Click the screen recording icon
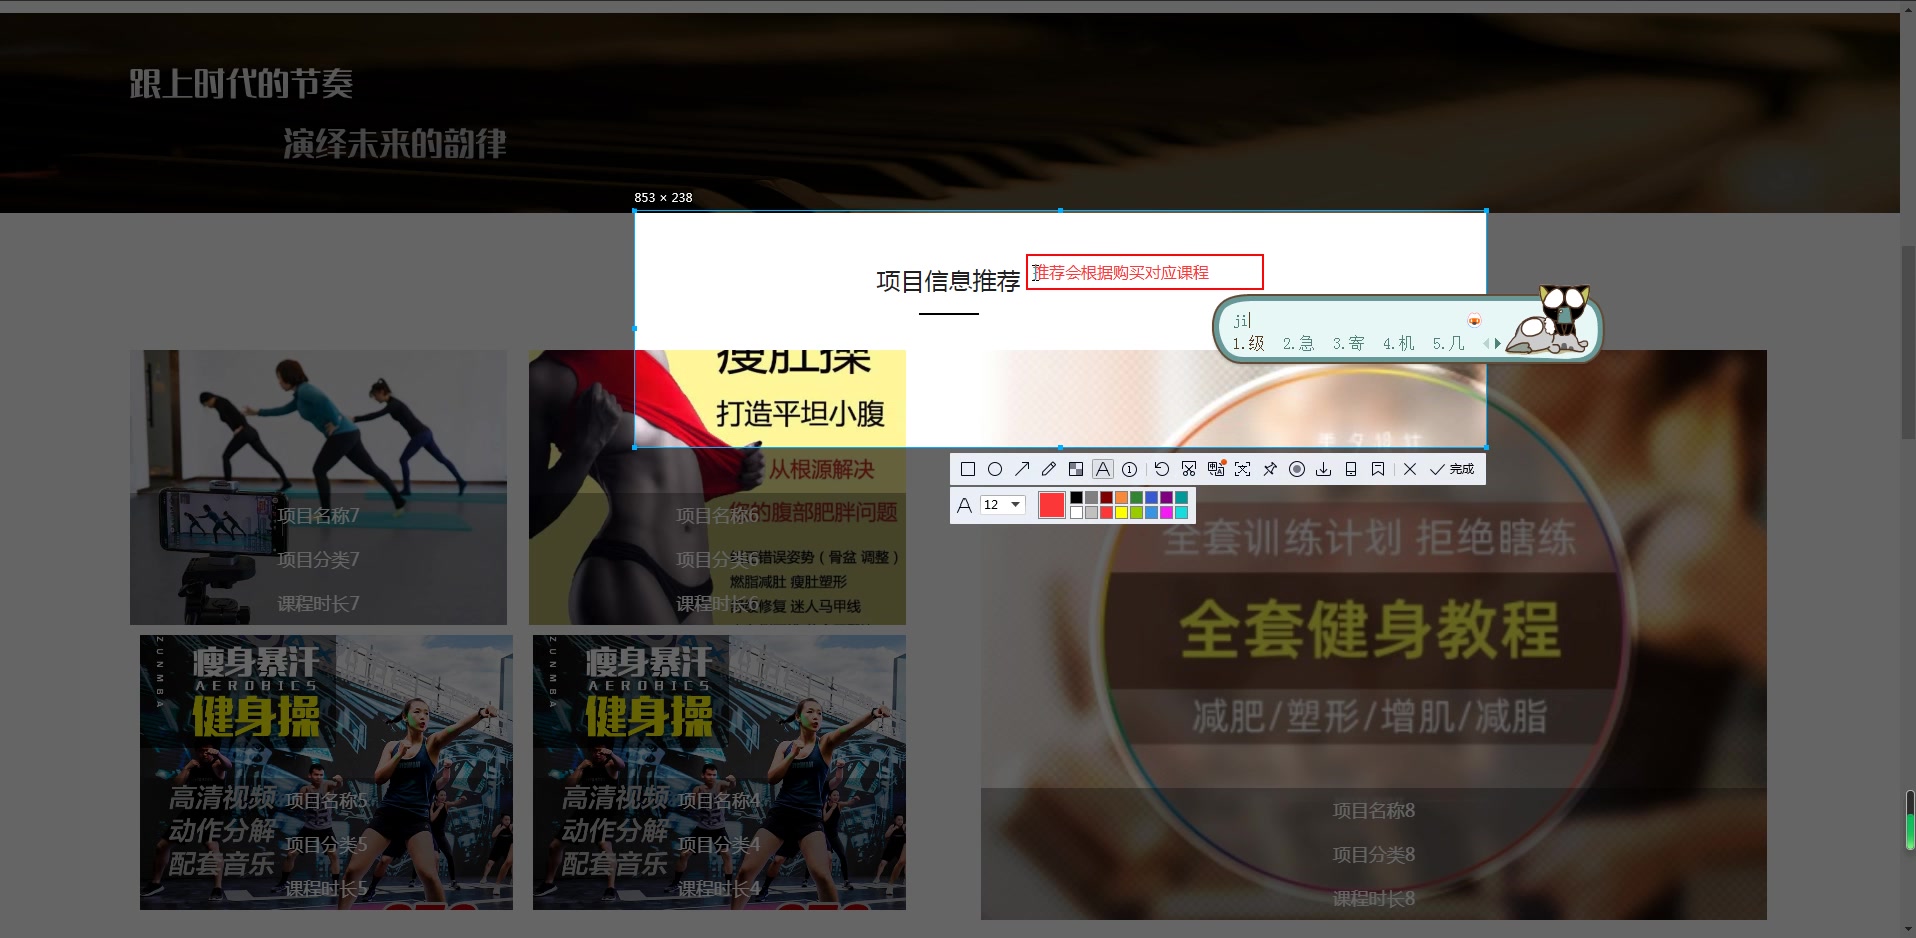 click(x=1297, y=468)
